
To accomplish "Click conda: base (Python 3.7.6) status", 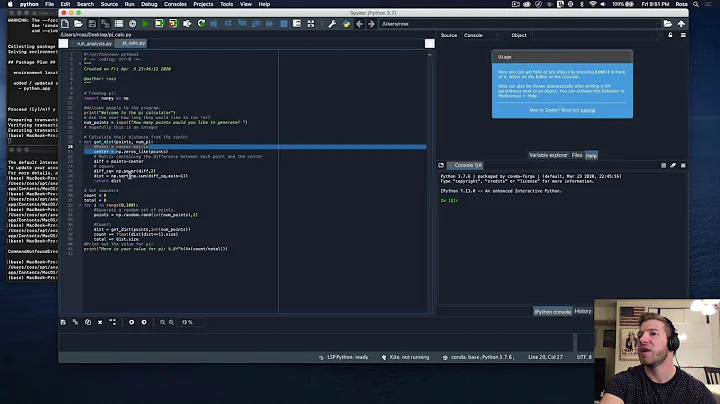I will coord(478,357).
